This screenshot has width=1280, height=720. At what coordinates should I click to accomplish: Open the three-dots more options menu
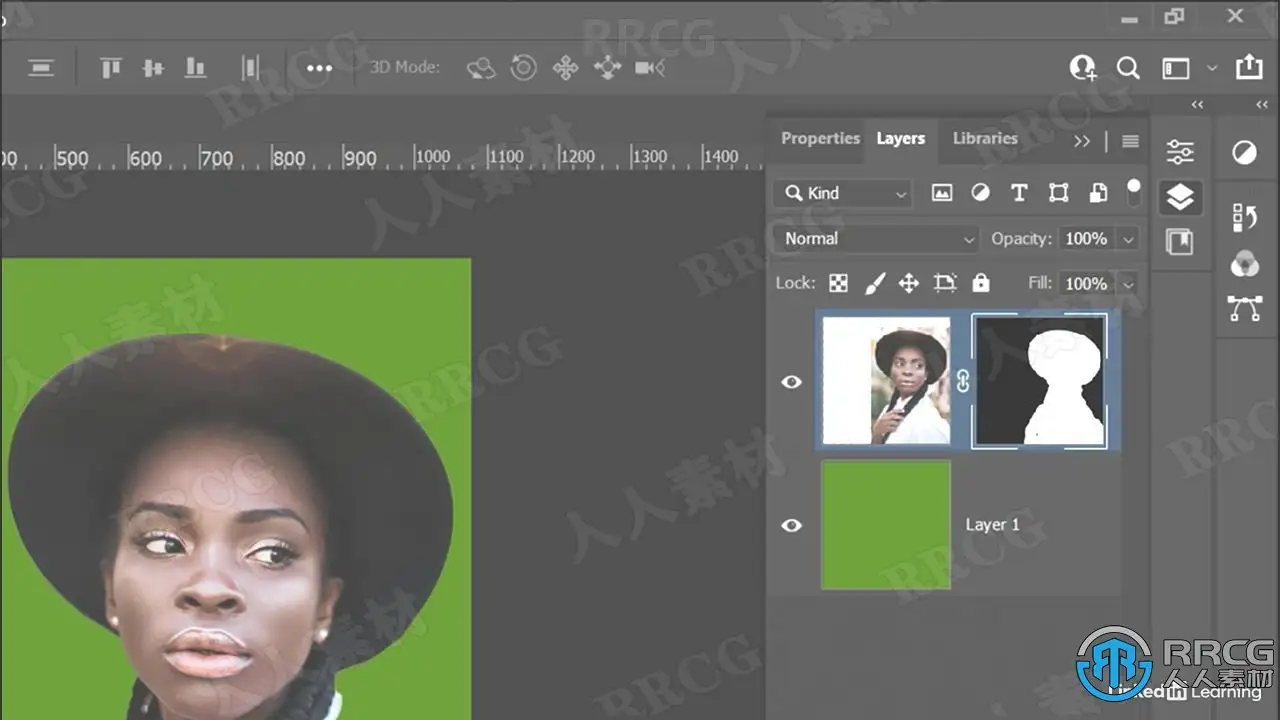(x=319, y=68)
